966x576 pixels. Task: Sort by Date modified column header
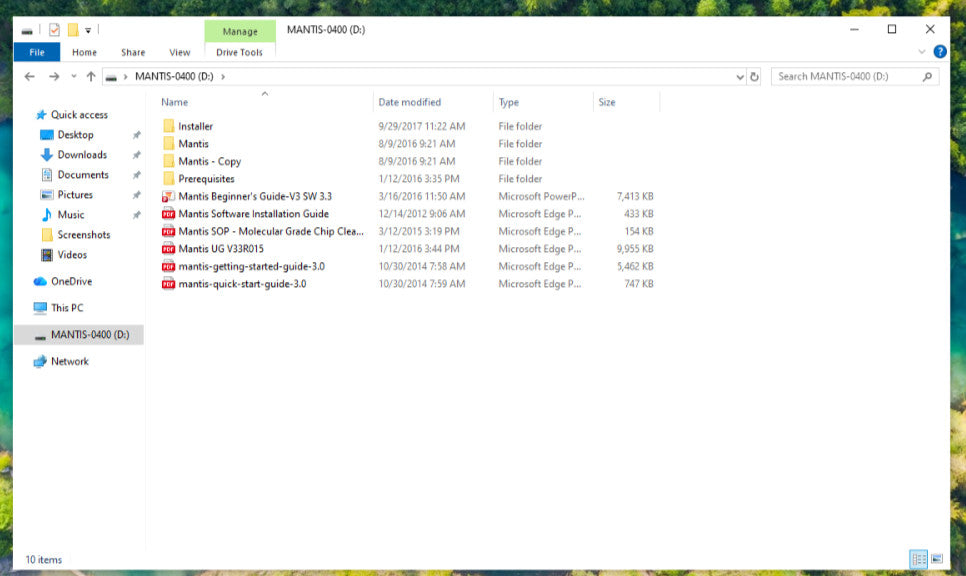[x=433, y=102]
